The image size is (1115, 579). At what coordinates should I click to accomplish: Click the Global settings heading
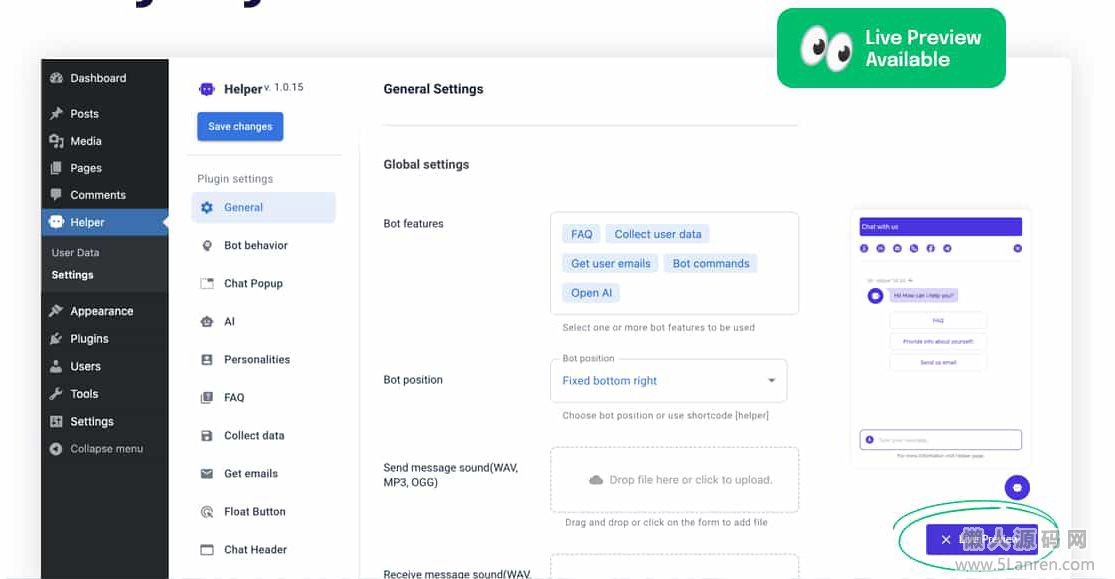(426, 164)
